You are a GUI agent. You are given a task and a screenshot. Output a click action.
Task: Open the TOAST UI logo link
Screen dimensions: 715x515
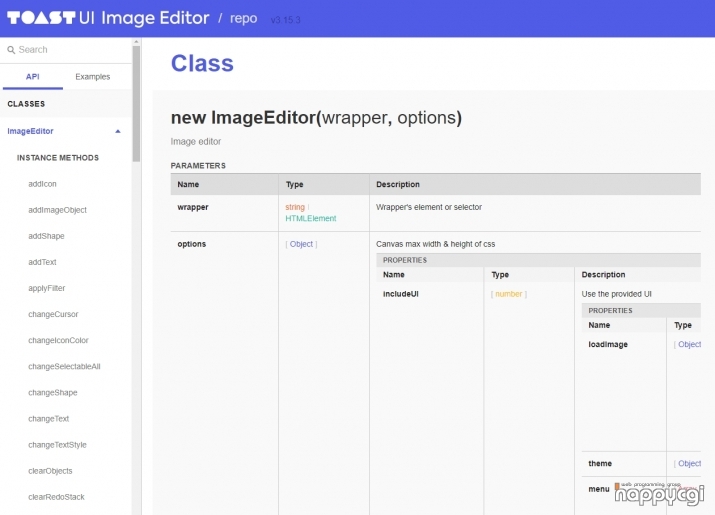coord(41,18)
